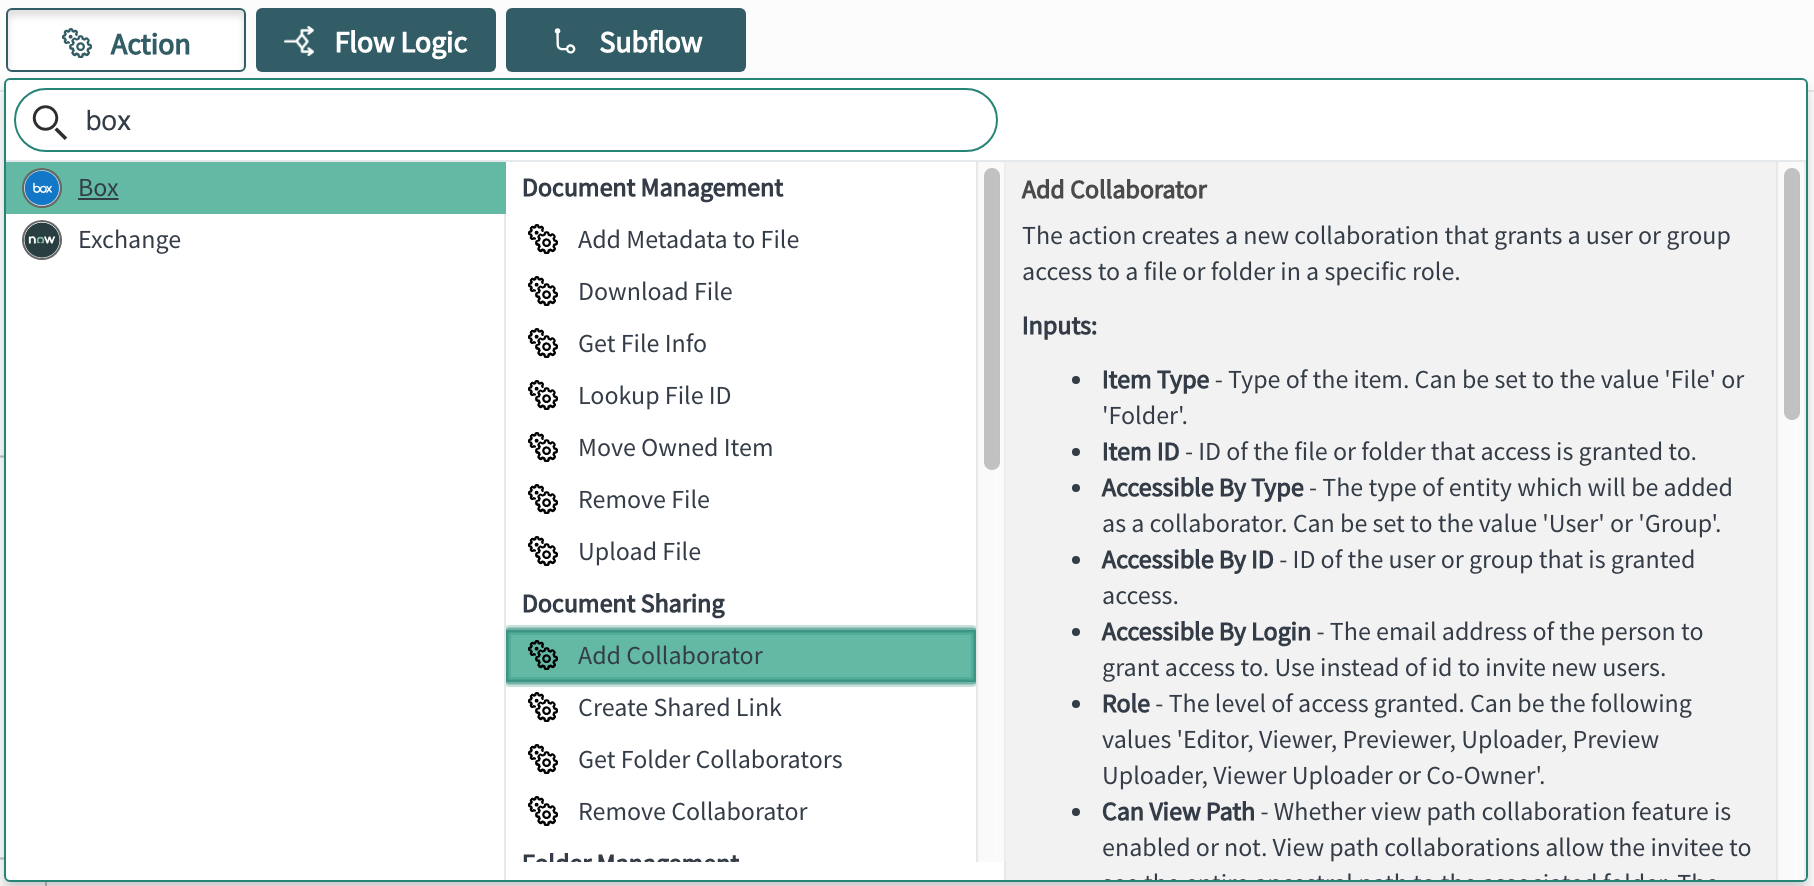Click the Box app logo icon

coord(42,188)
